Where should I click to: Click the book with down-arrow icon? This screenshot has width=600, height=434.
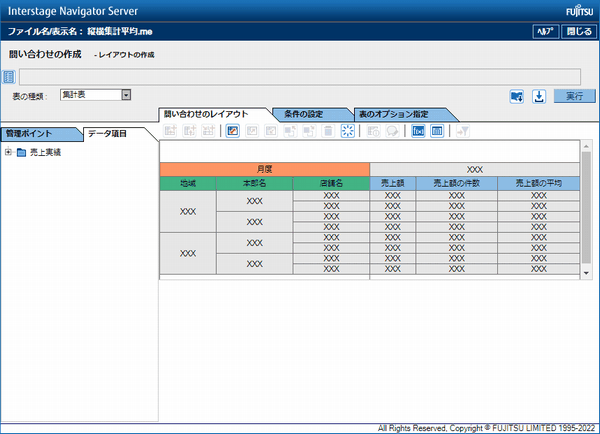(x=517, y=96)
